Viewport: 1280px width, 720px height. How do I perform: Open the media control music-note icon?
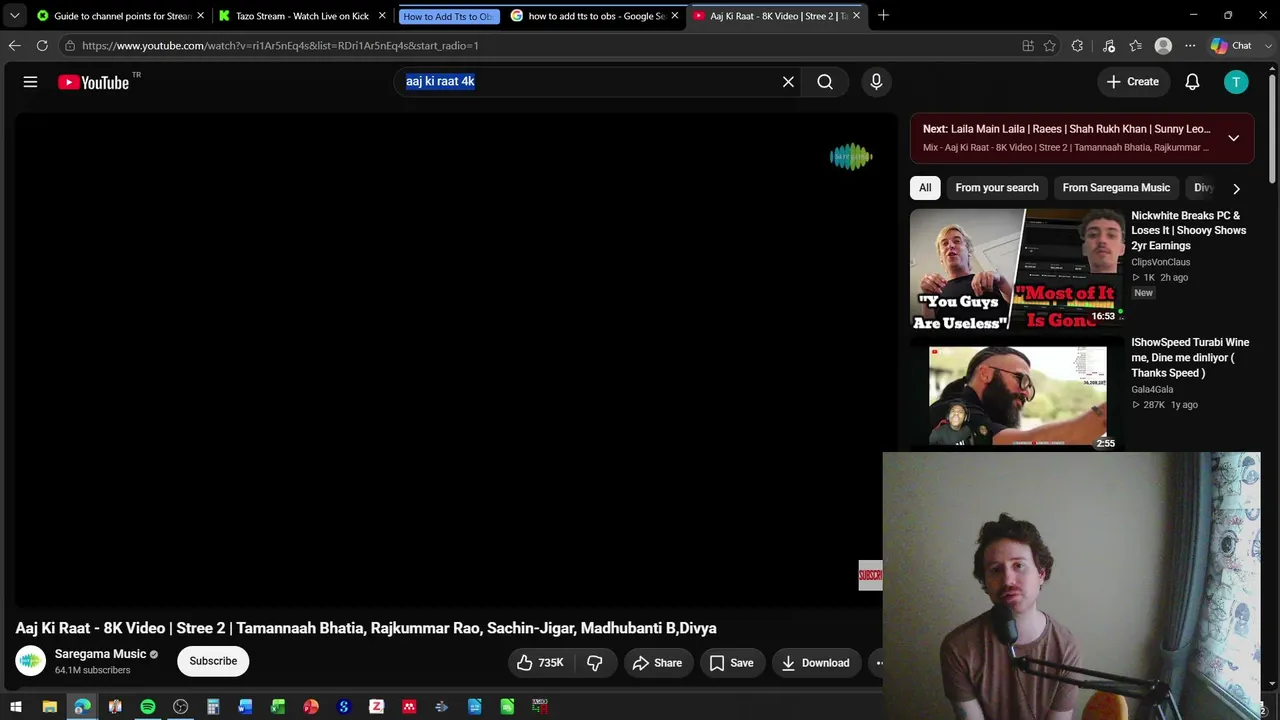[x=1109, y=45]
